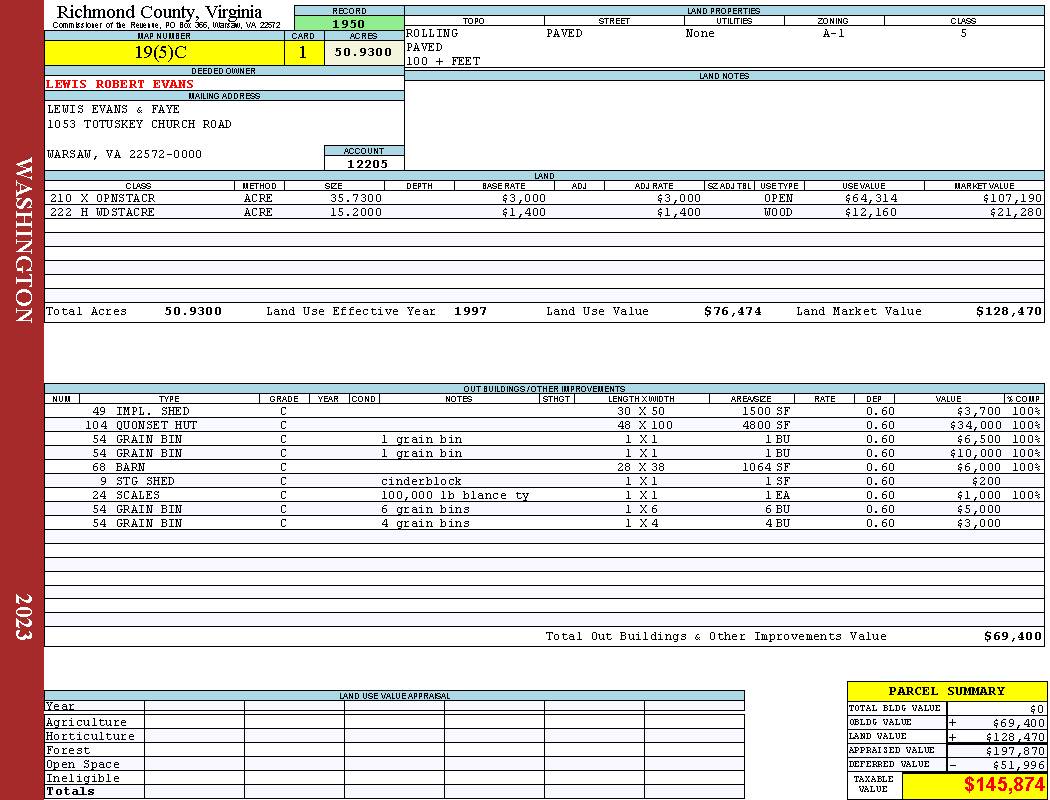Click the map number 19(5)C field
1050x800 pixels.
tap(164, 53)
